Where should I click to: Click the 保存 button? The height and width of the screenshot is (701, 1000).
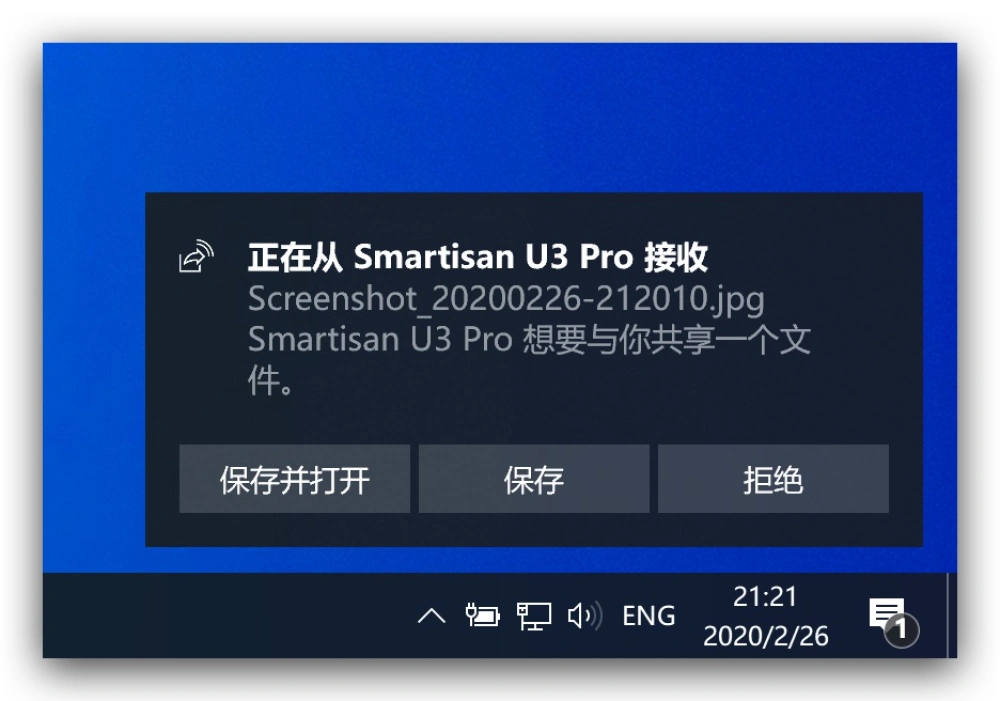pos(534,479)
